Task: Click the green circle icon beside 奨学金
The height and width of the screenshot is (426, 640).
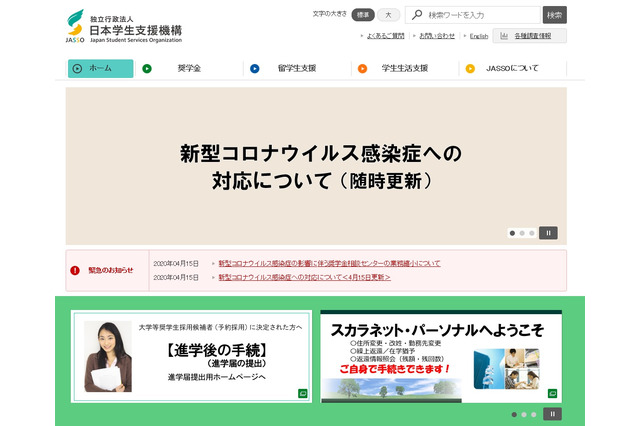Action: pos(147,69)
